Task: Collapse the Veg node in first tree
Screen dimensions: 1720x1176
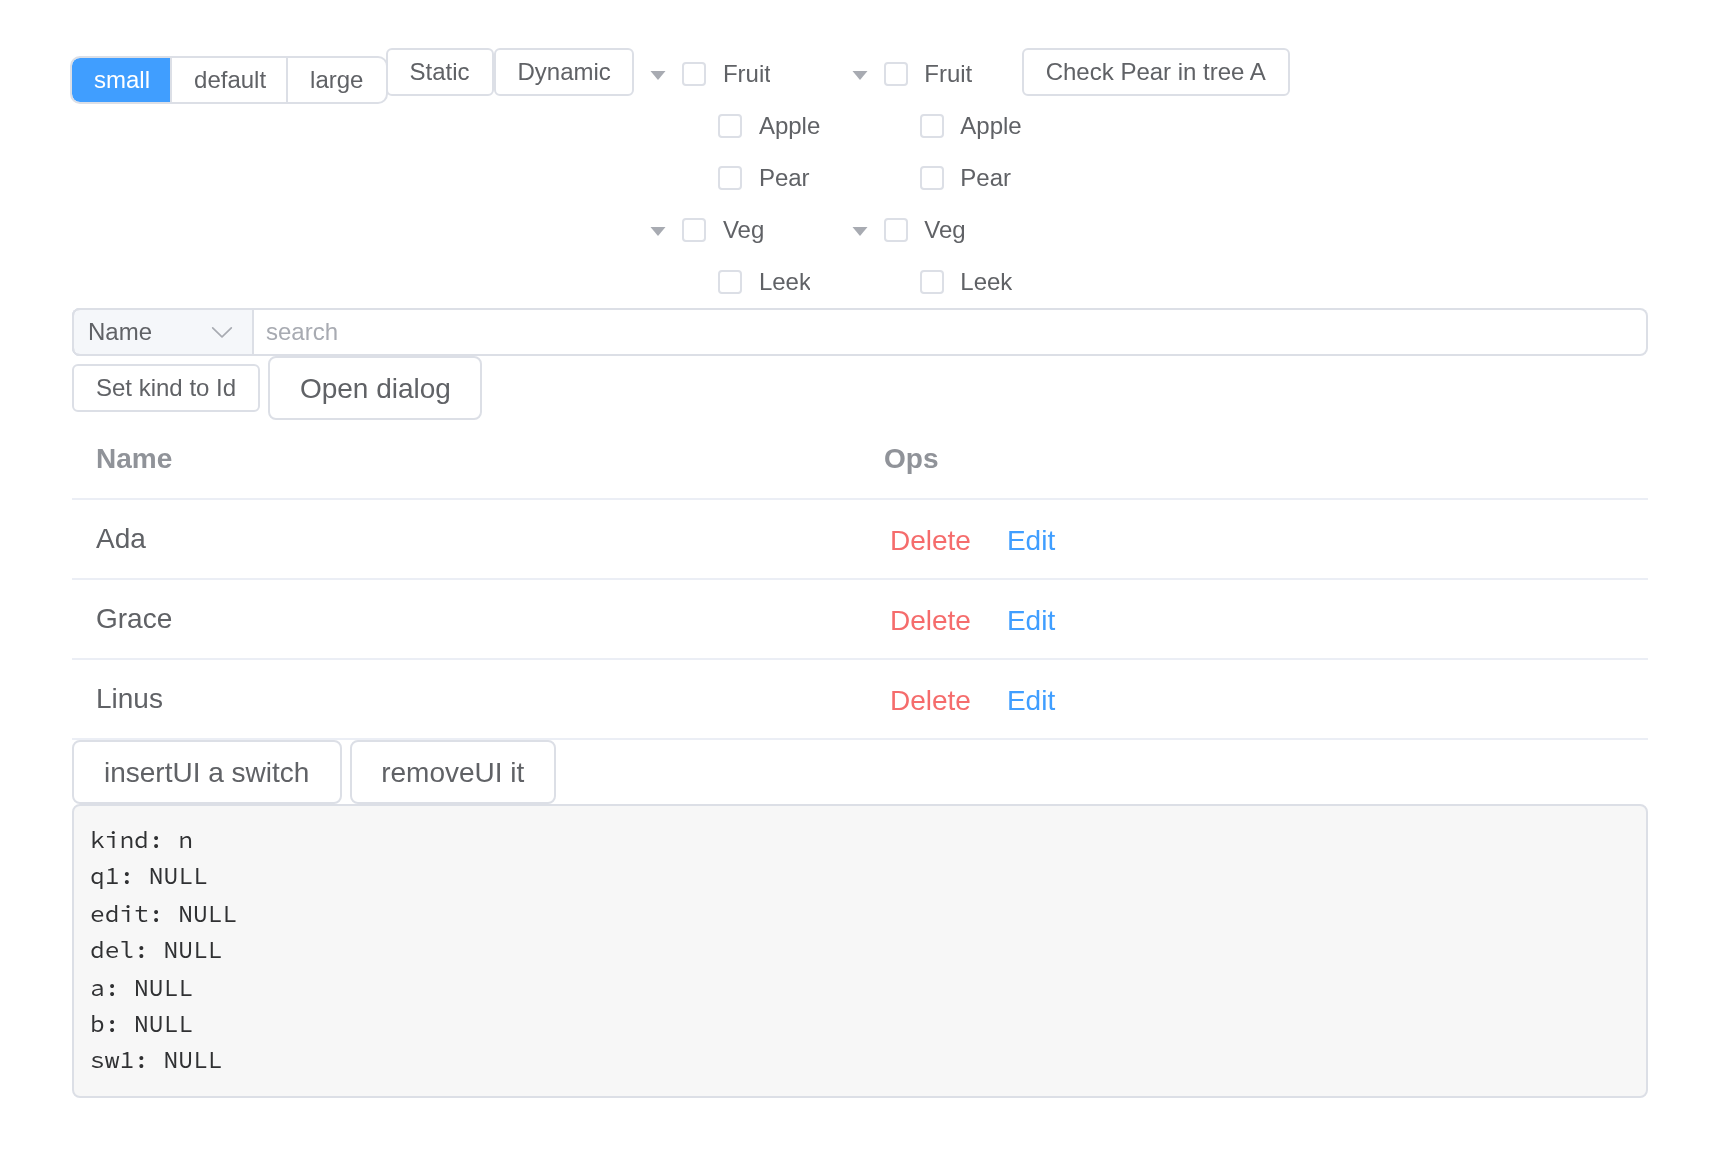Action: click(x=658, y=231)
